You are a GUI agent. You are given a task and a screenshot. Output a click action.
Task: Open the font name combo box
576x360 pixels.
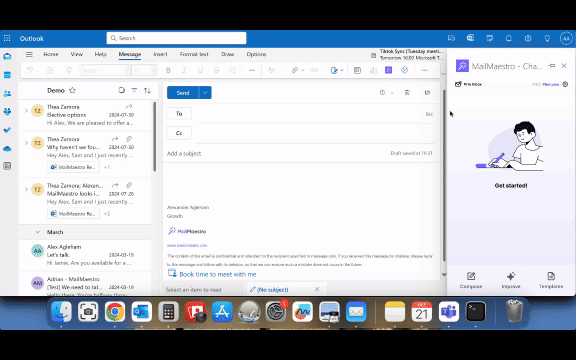[106, 70]
